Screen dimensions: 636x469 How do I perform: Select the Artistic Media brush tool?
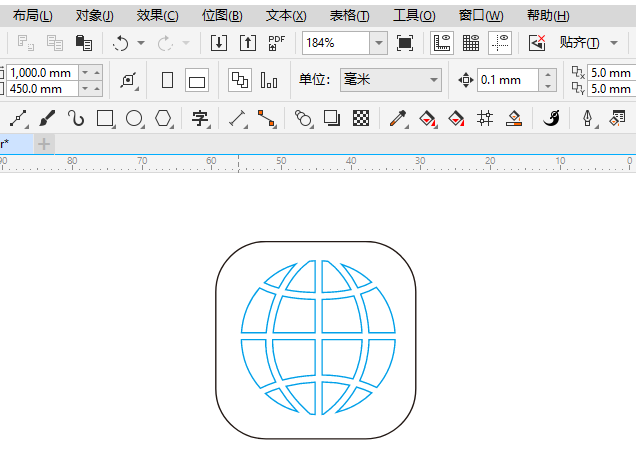pos(47,118)
